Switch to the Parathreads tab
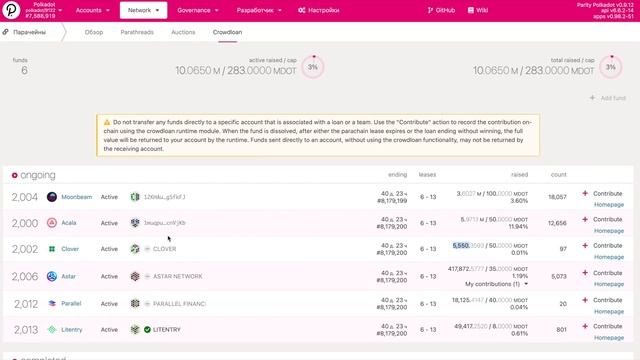The width and height of the screenshot is (640, 360). tap(137, 32)
